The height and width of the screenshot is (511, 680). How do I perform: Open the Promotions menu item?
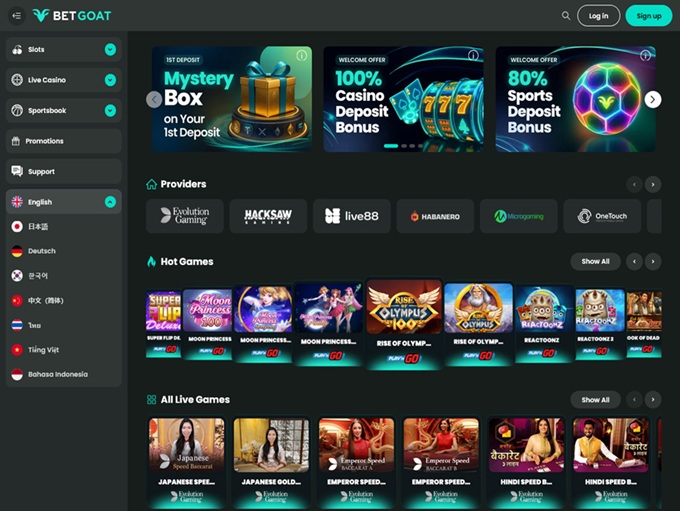point(63,141)
